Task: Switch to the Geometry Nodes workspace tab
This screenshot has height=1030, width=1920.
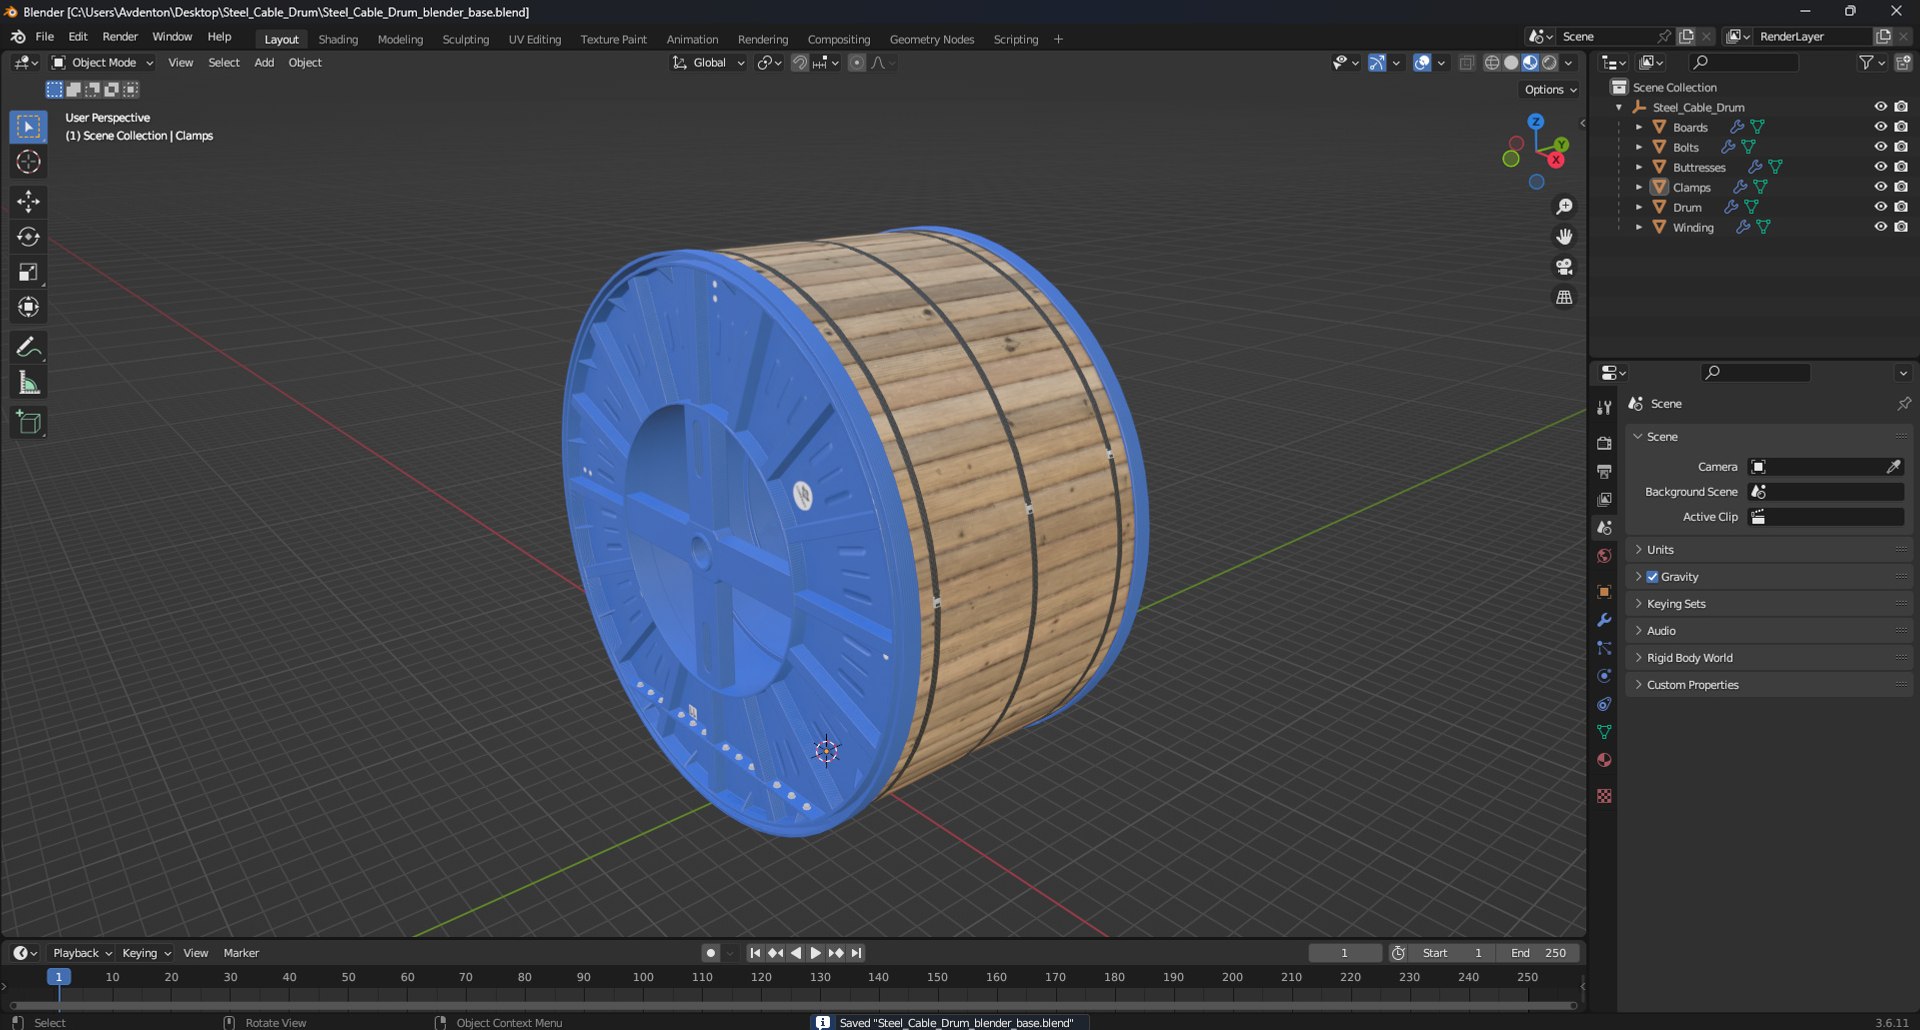Action: (932, 40)
